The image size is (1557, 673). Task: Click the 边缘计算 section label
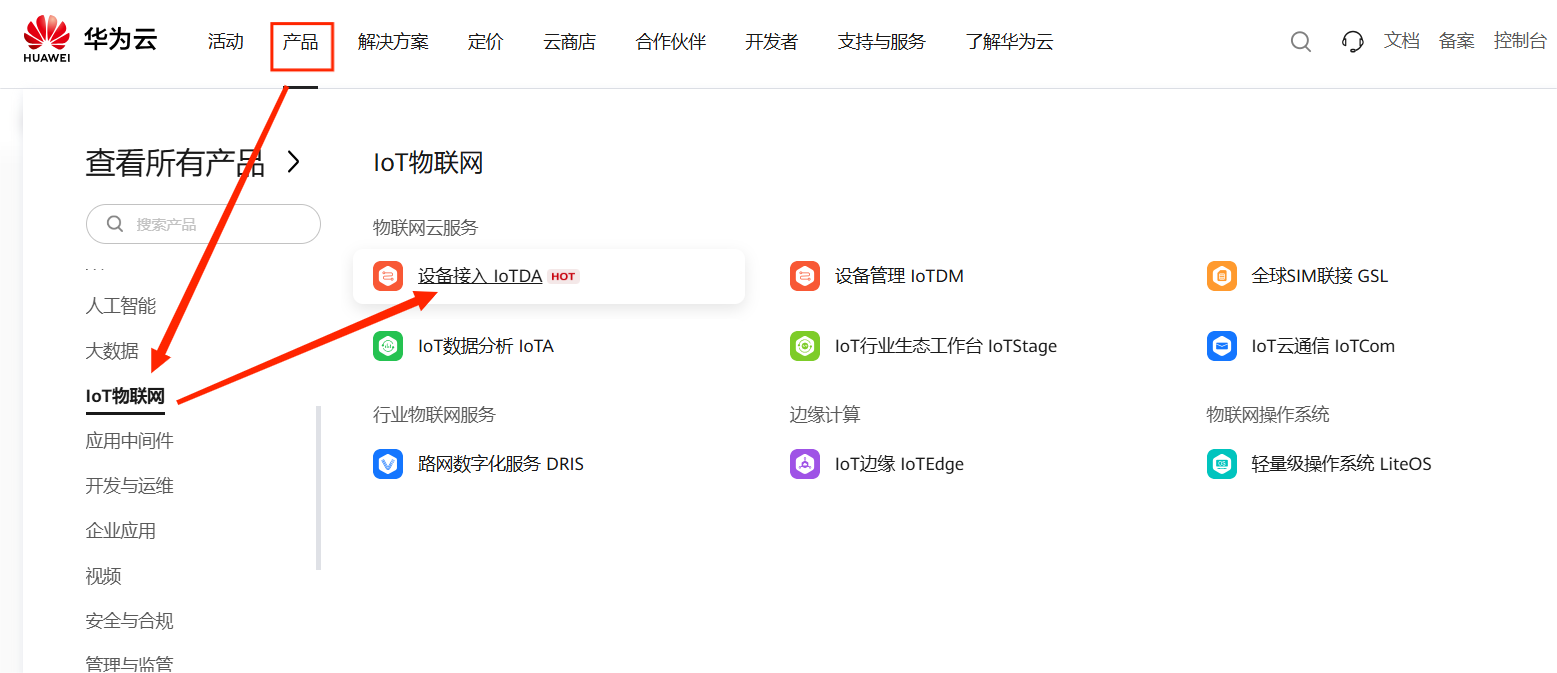pyautogui.click(x=825, y=414)
